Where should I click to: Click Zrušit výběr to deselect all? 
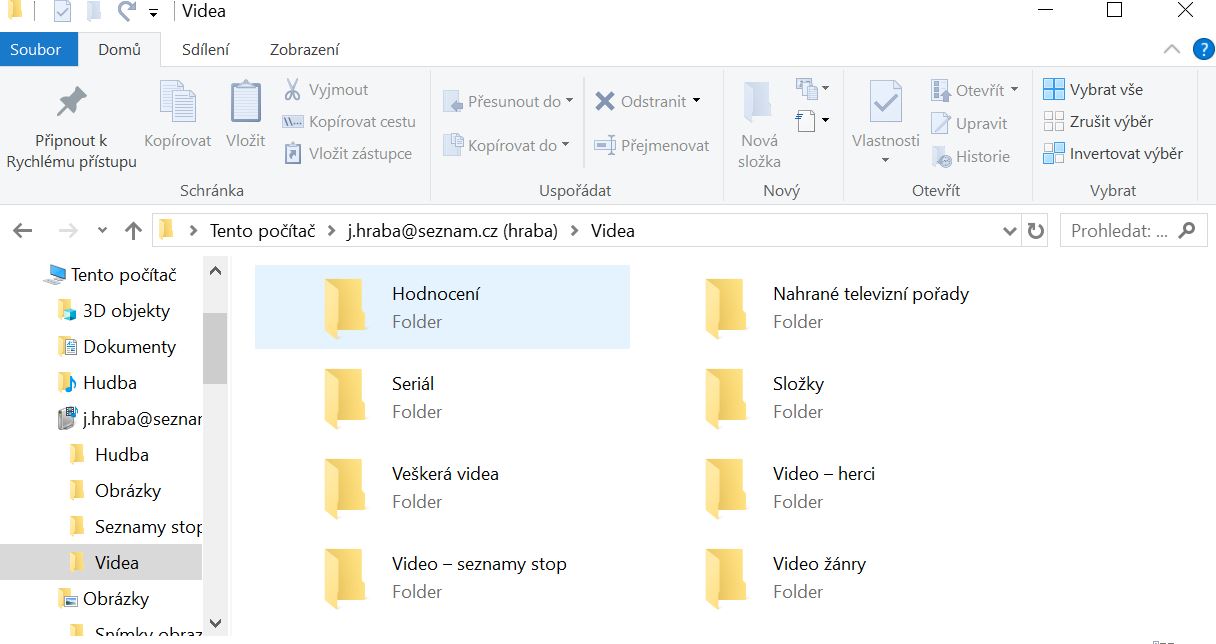(x=1098, y=121)
